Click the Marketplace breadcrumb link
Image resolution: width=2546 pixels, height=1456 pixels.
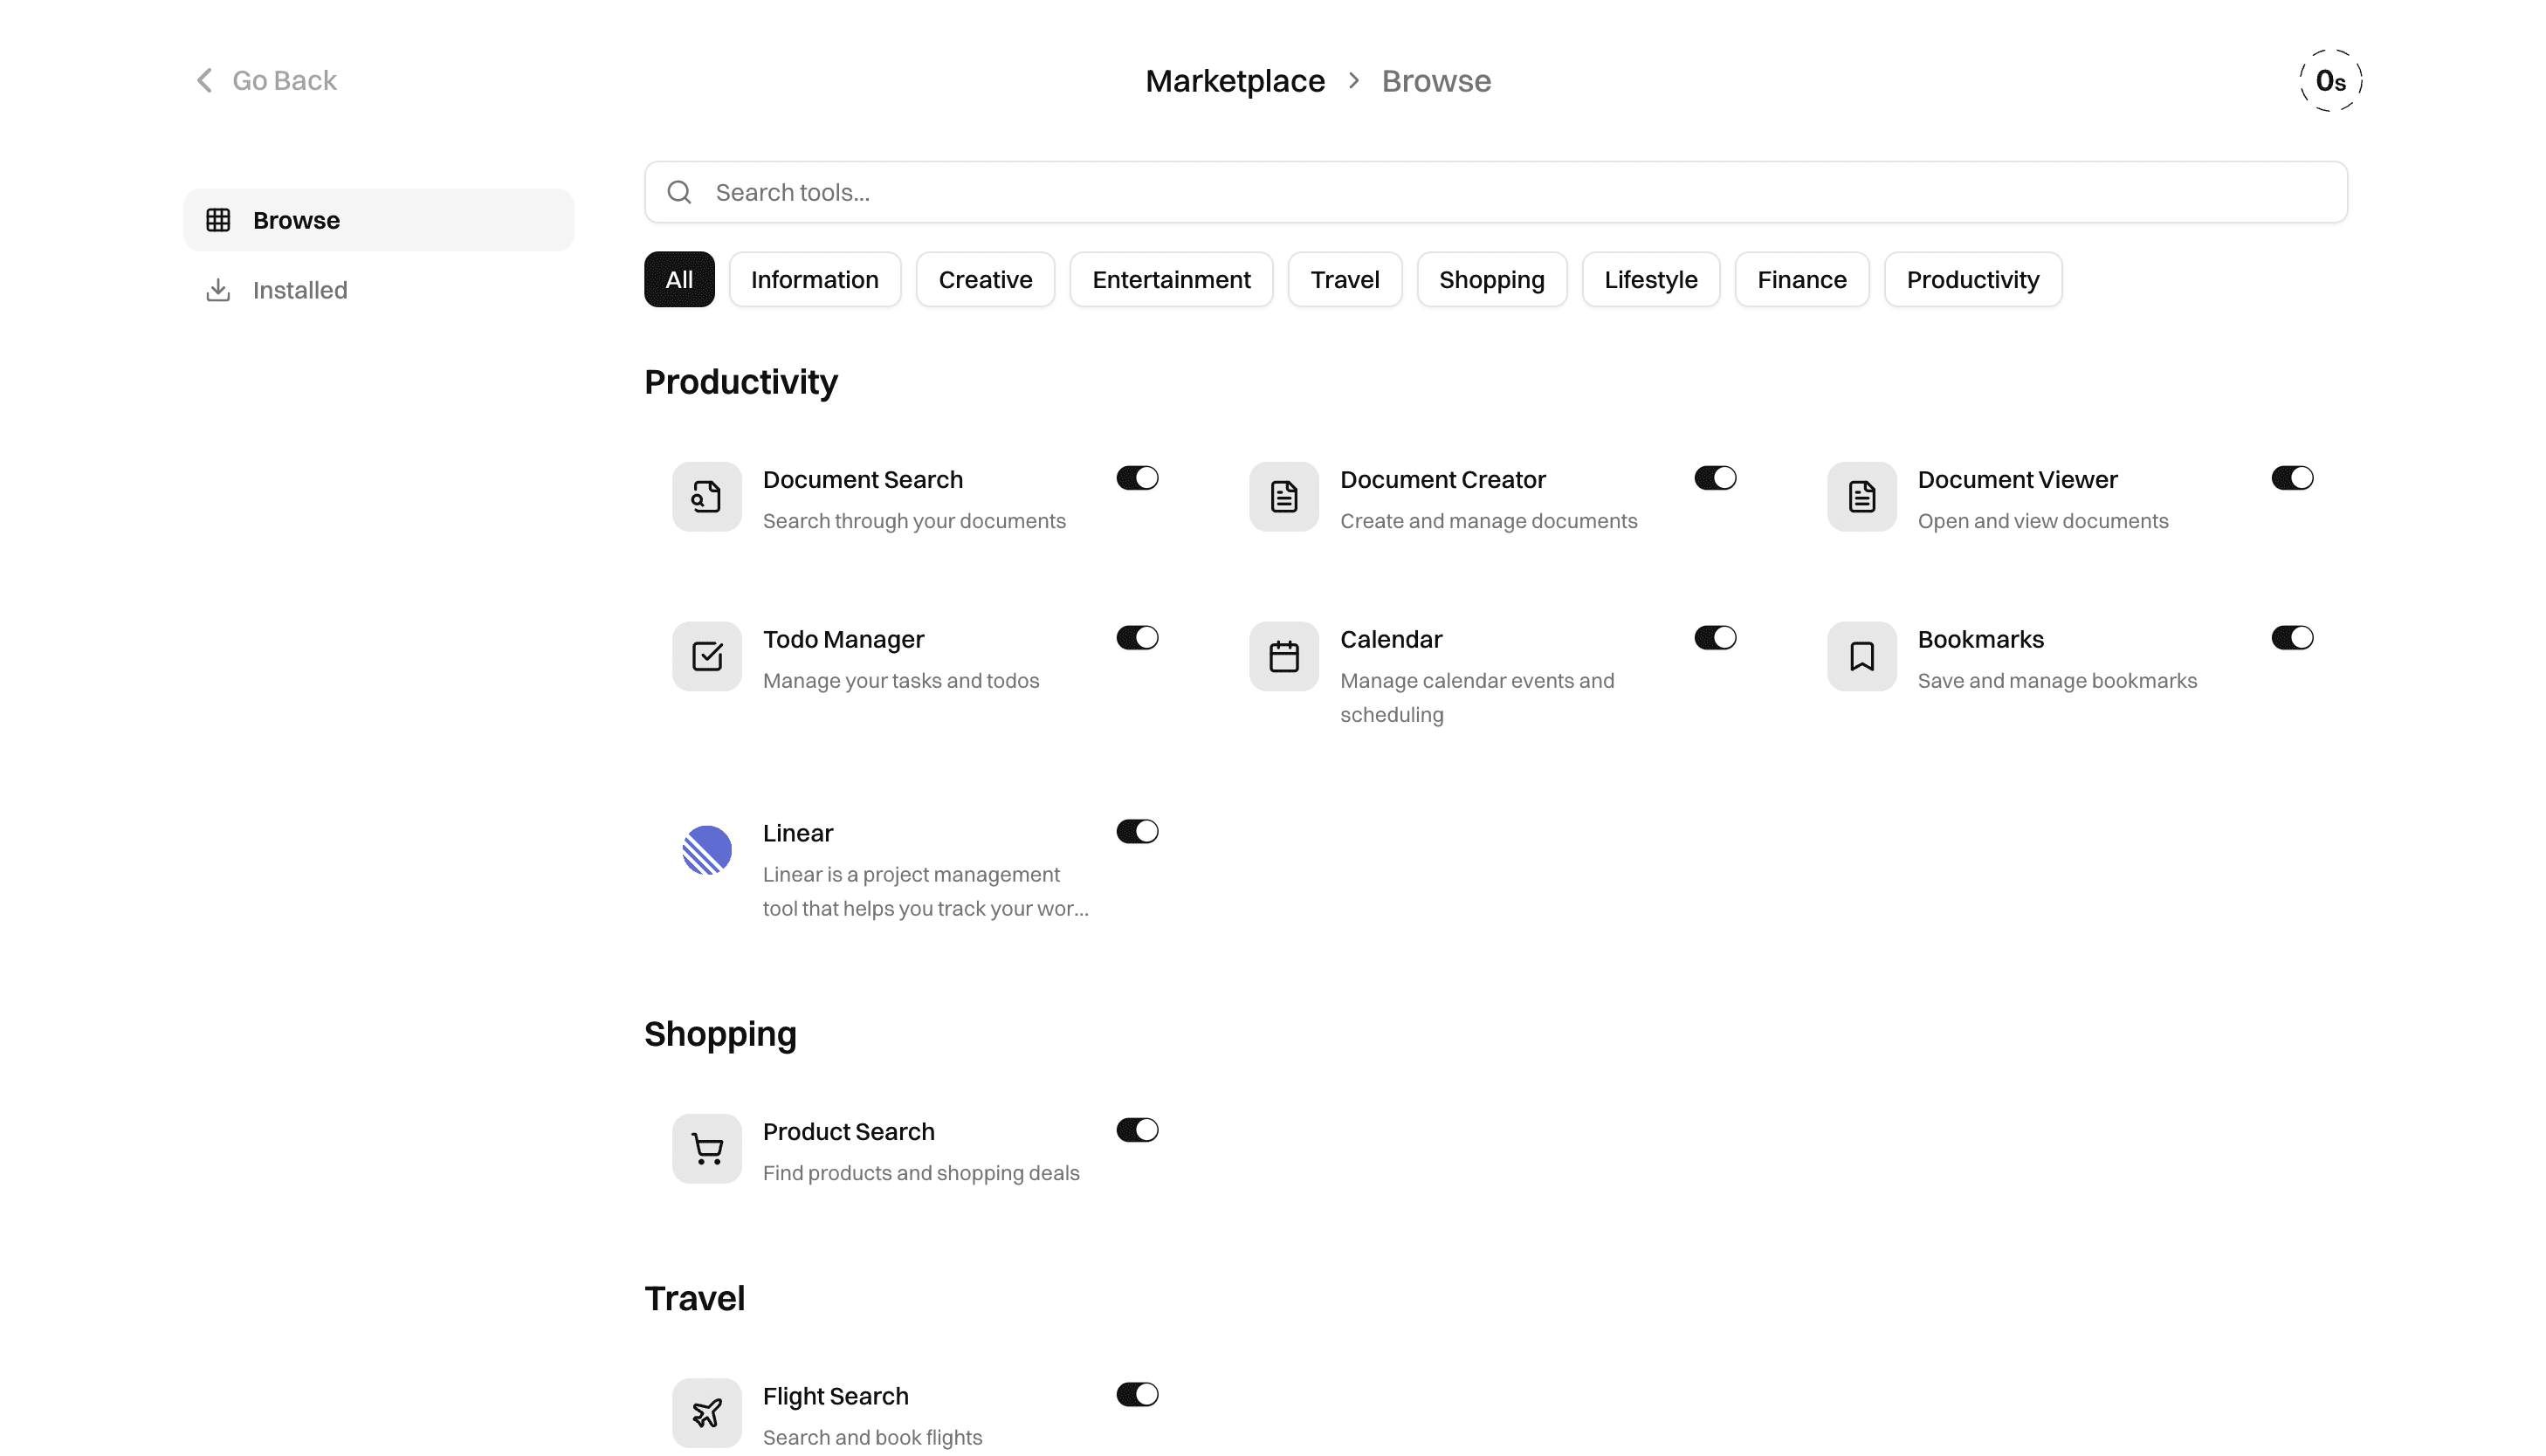tap(1234, 80)
